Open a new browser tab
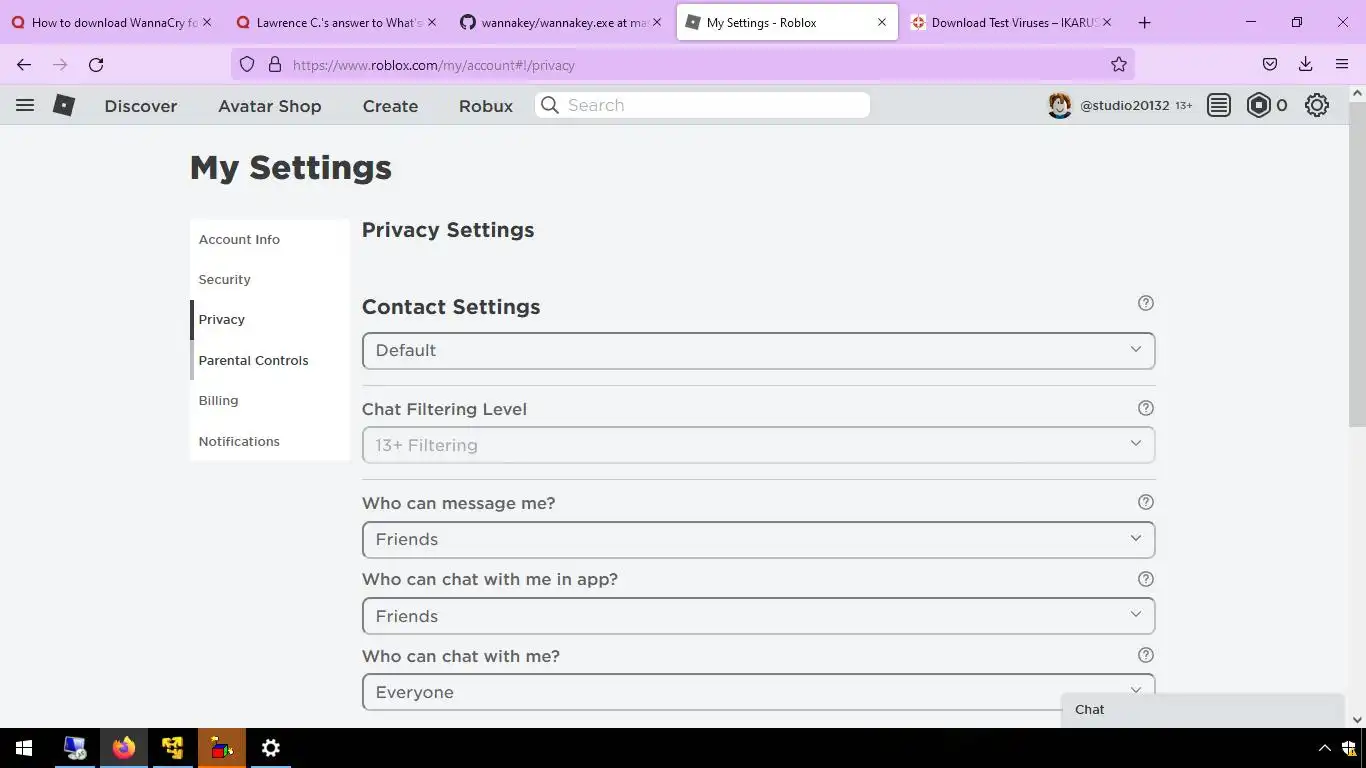Screen dimensions: 1366x768 [x=1145, y=22]
